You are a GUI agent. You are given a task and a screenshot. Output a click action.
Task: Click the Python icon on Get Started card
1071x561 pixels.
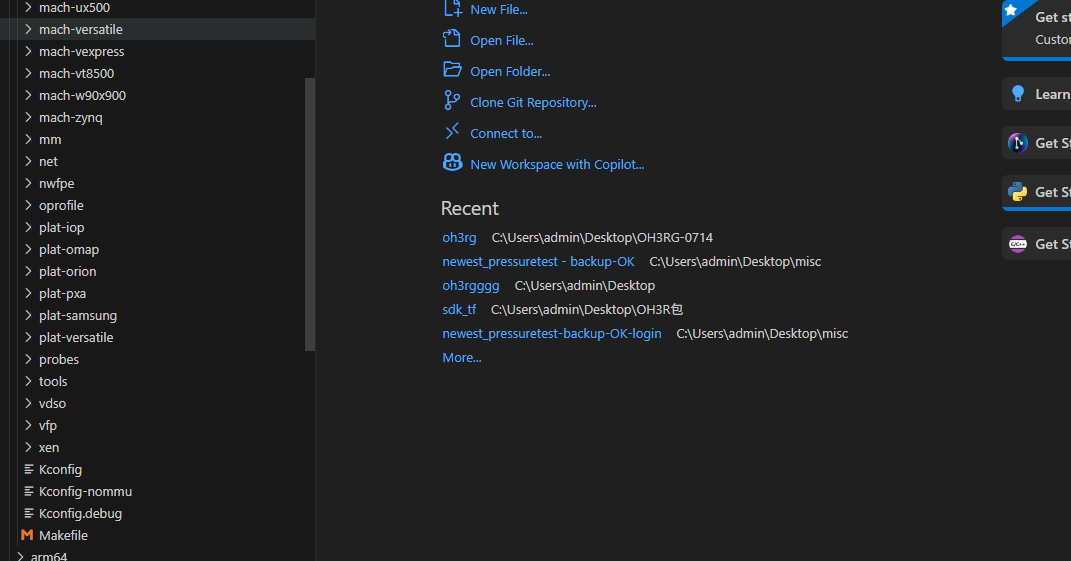point(1018,192)
